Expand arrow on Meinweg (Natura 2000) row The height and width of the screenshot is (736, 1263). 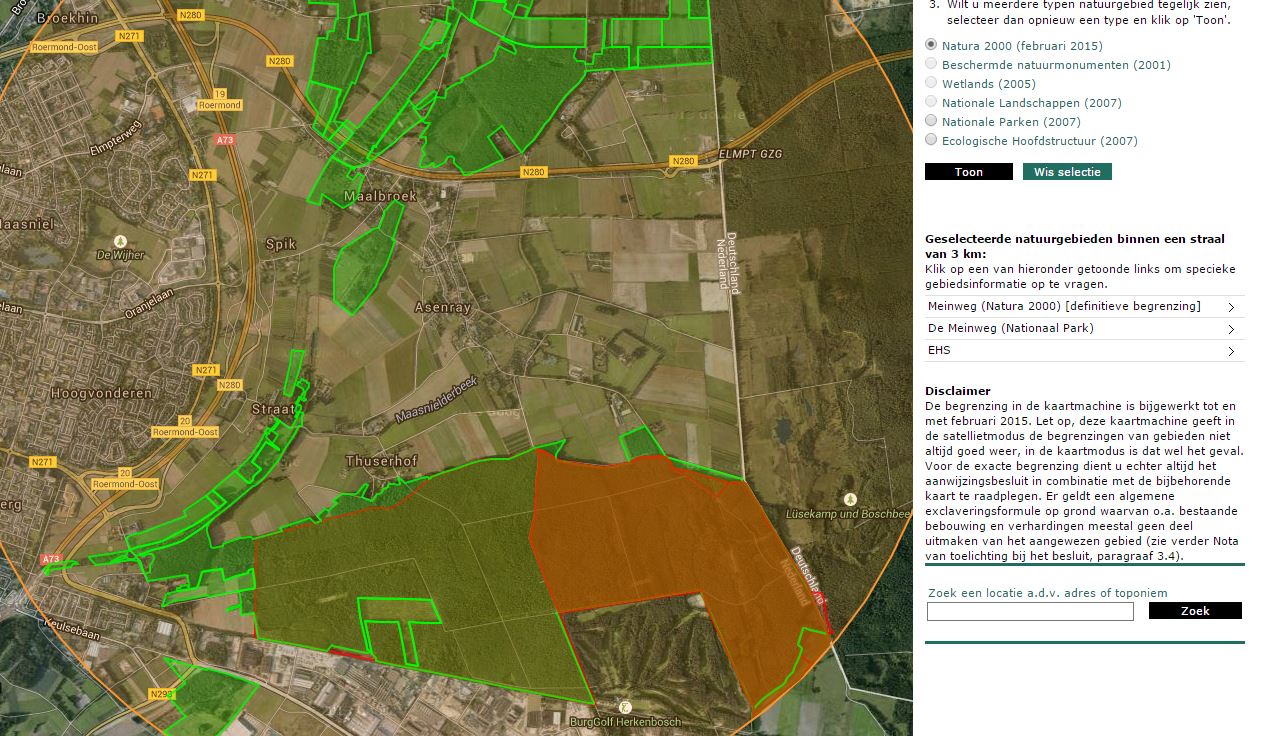[1231, 307]
